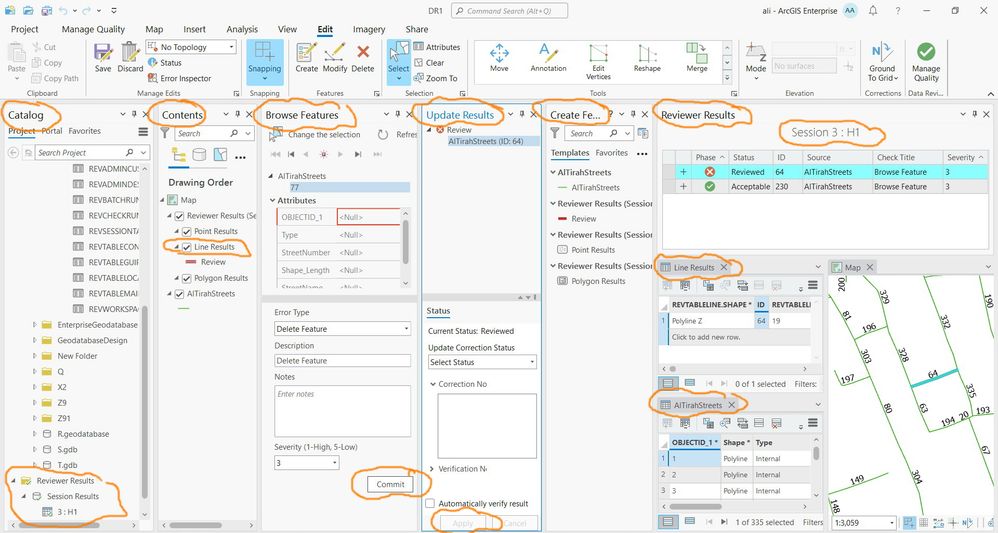Choose the Edit Vertices tool
Image resolution: width=998 pixels, height=533 pixels.
click(598, 61)
